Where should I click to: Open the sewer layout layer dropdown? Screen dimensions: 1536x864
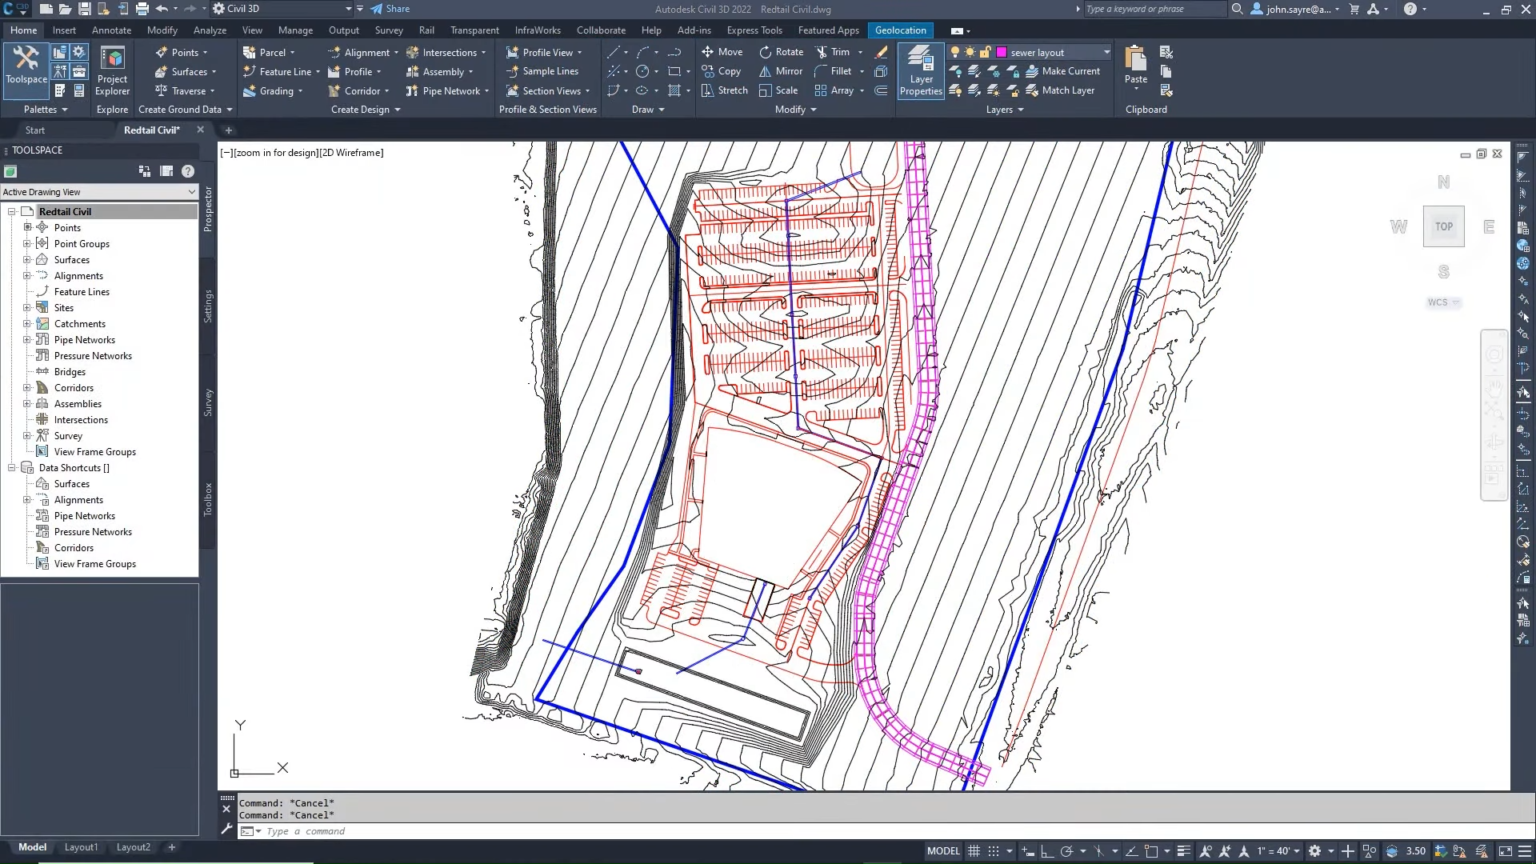tap(1106, 52)
